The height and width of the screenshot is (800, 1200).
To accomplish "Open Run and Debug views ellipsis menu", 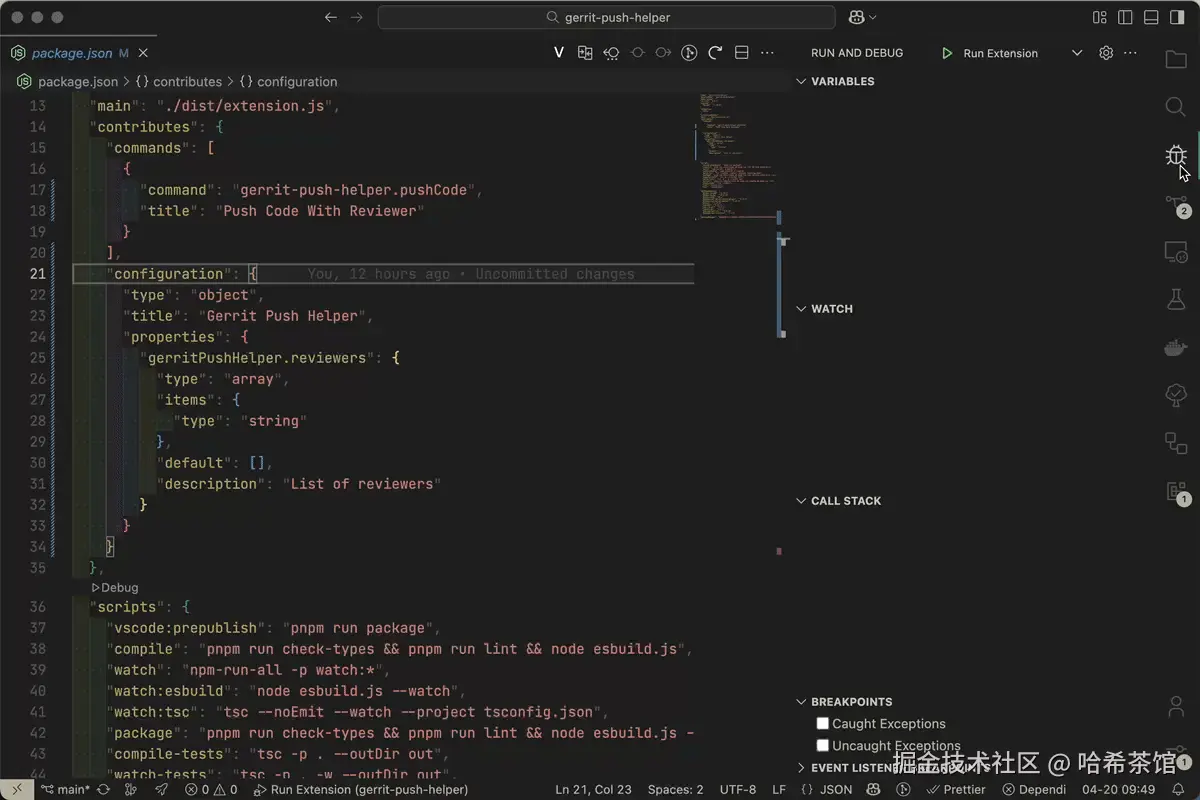I will pos(1130,53).
